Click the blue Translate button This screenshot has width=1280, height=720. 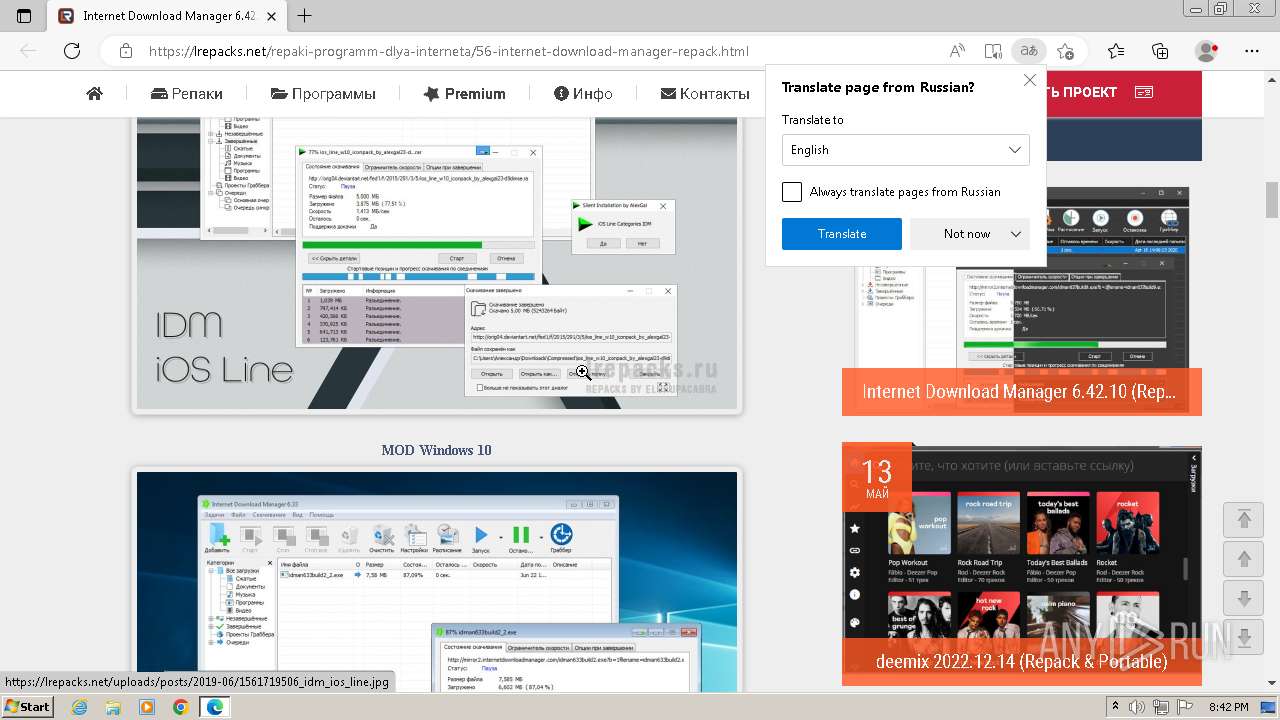pyautogui.click(x=842, y=234)
